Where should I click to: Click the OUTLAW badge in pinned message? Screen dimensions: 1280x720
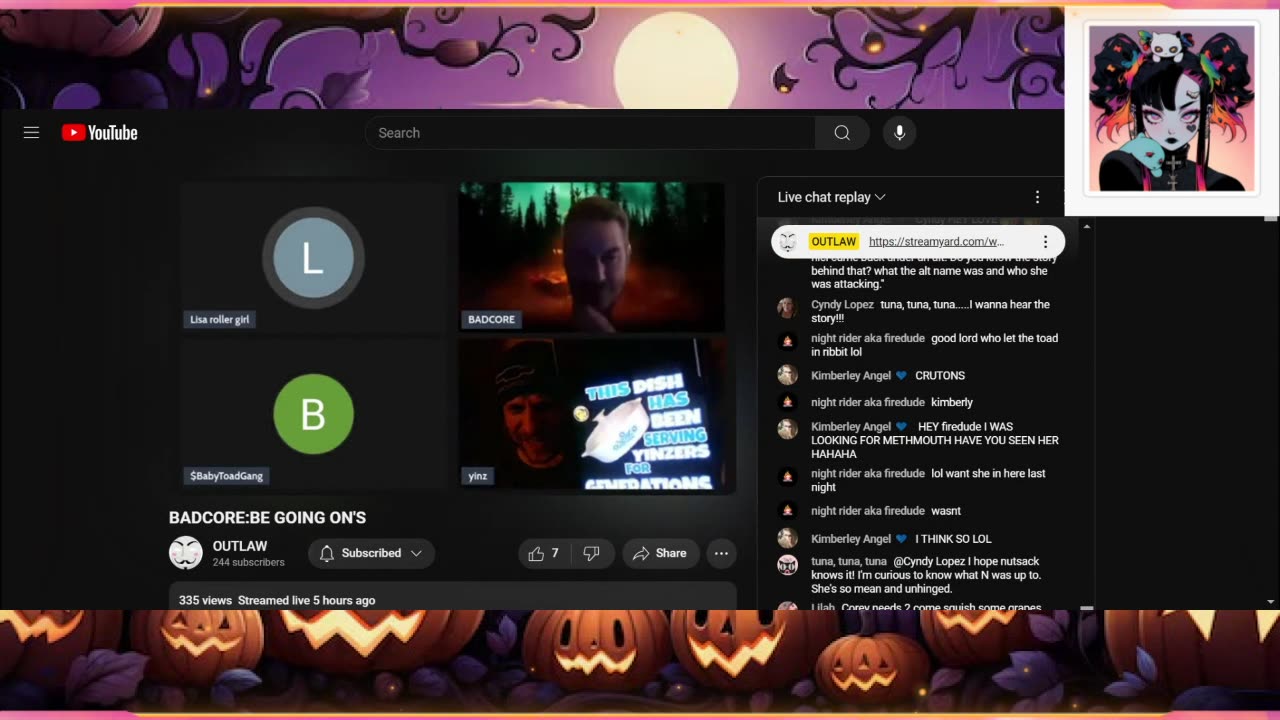[x=833, y=242]
